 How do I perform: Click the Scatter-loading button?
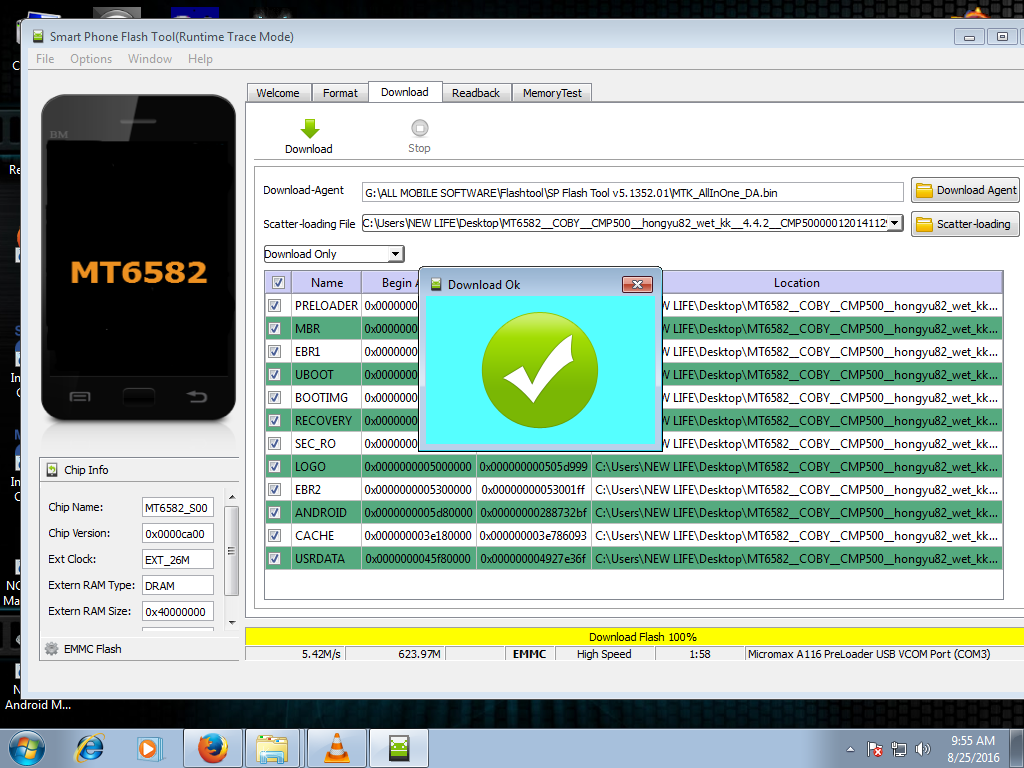(x=965, y=224)
